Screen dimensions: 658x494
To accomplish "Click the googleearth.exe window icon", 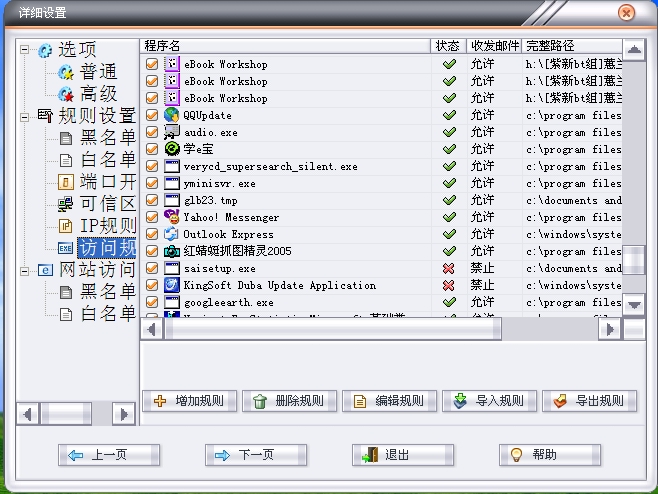I will 172,302.
